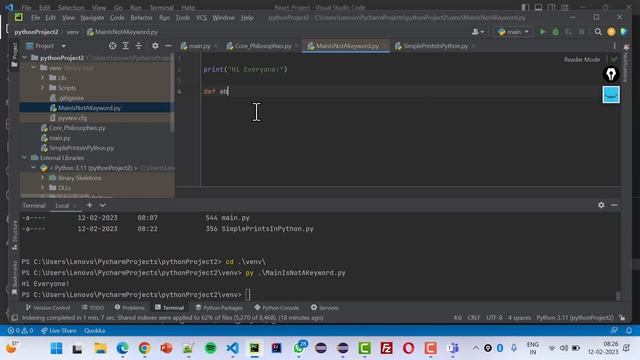The image size is (640, 360).
Task: Open the editor tabs three-dots menu
Action: click(x=615, y=46)
